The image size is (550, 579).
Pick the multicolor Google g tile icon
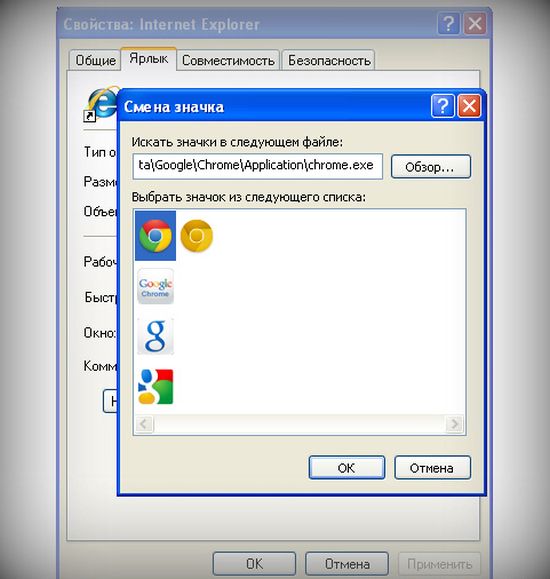pyautogui.click(x=156, y=386)
